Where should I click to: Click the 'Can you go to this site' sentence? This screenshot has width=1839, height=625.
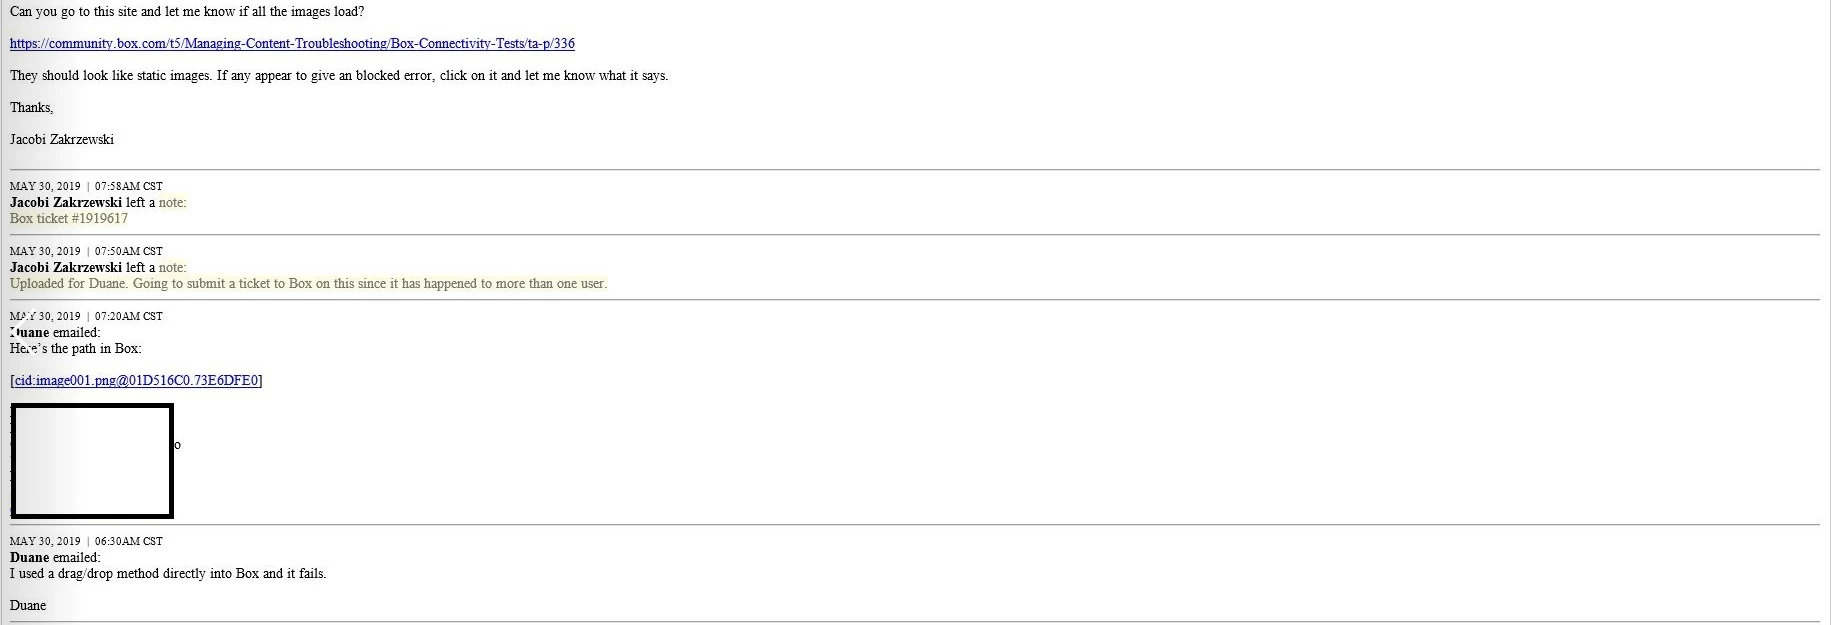[187, 12]
